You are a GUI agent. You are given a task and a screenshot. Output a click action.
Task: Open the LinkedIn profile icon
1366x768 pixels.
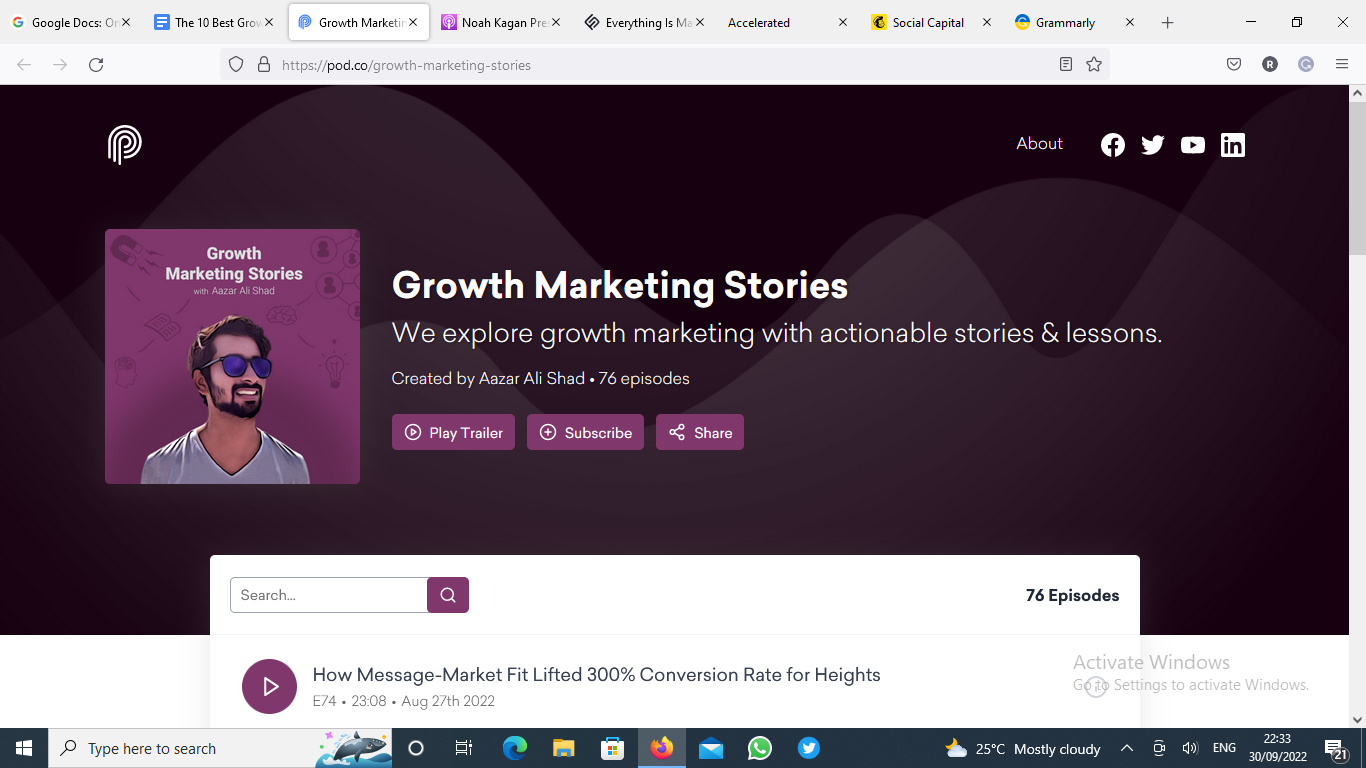[1233, 145]
